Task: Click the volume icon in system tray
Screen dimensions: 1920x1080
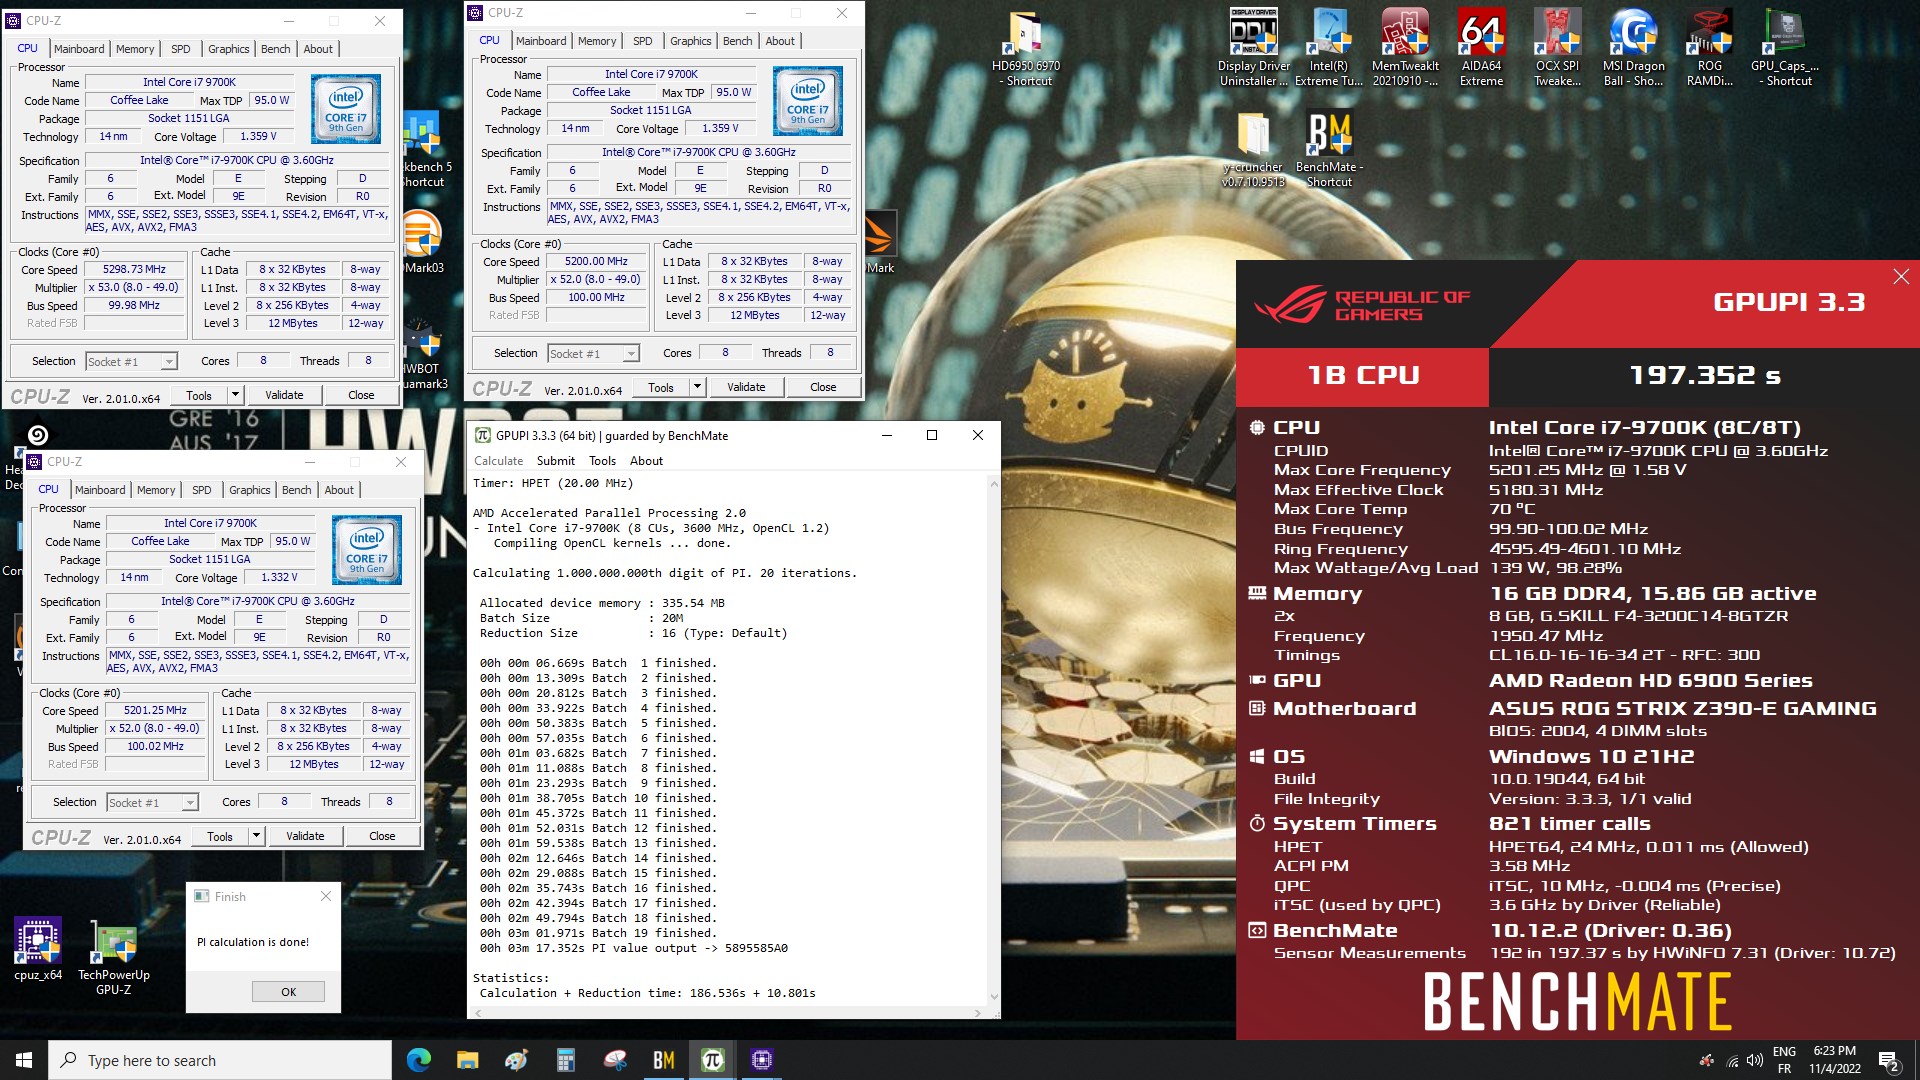Action: 1754,1060
